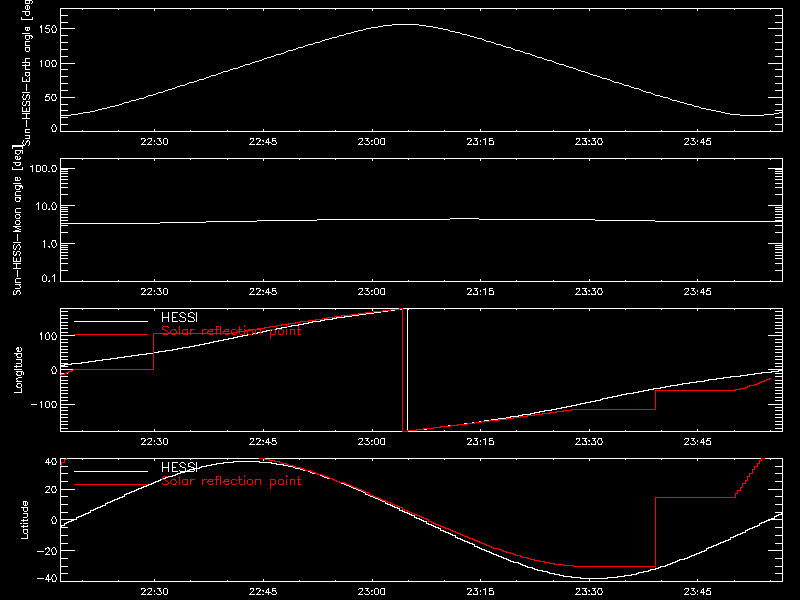Click 100 tick on Earth angle plot
The image size is (800, 600).
coord(50,63)
